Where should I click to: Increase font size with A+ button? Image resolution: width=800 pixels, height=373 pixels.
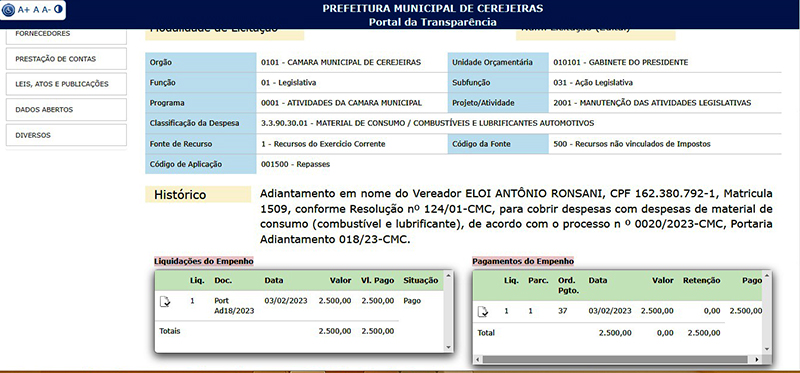pyautogui.click(x=24, y=9)
